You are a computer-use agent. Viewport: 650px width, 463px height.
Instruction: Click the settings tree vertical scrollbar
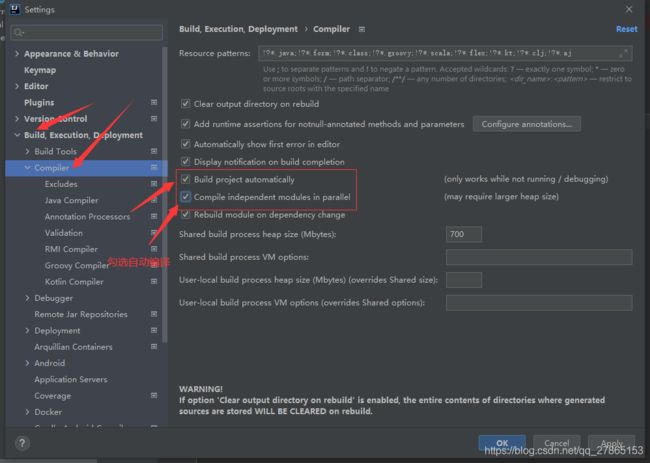tap(165, 195)
